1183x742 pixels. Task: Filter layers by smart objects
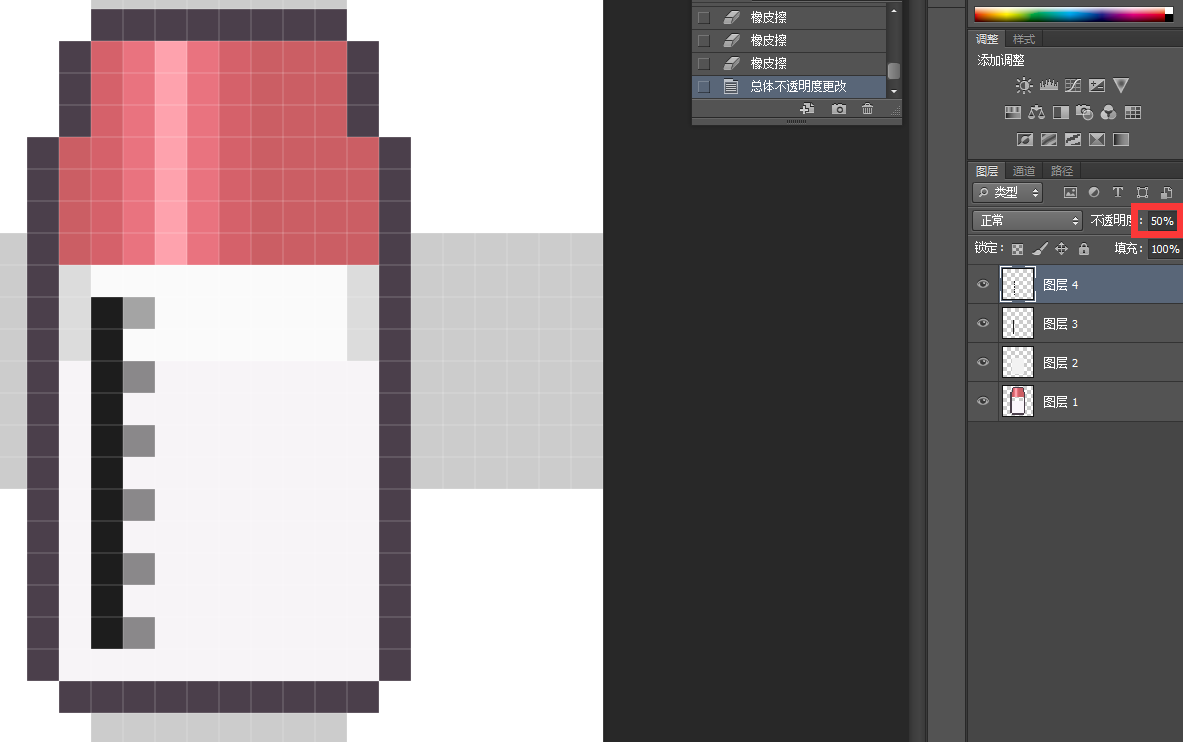point(1166,192)
